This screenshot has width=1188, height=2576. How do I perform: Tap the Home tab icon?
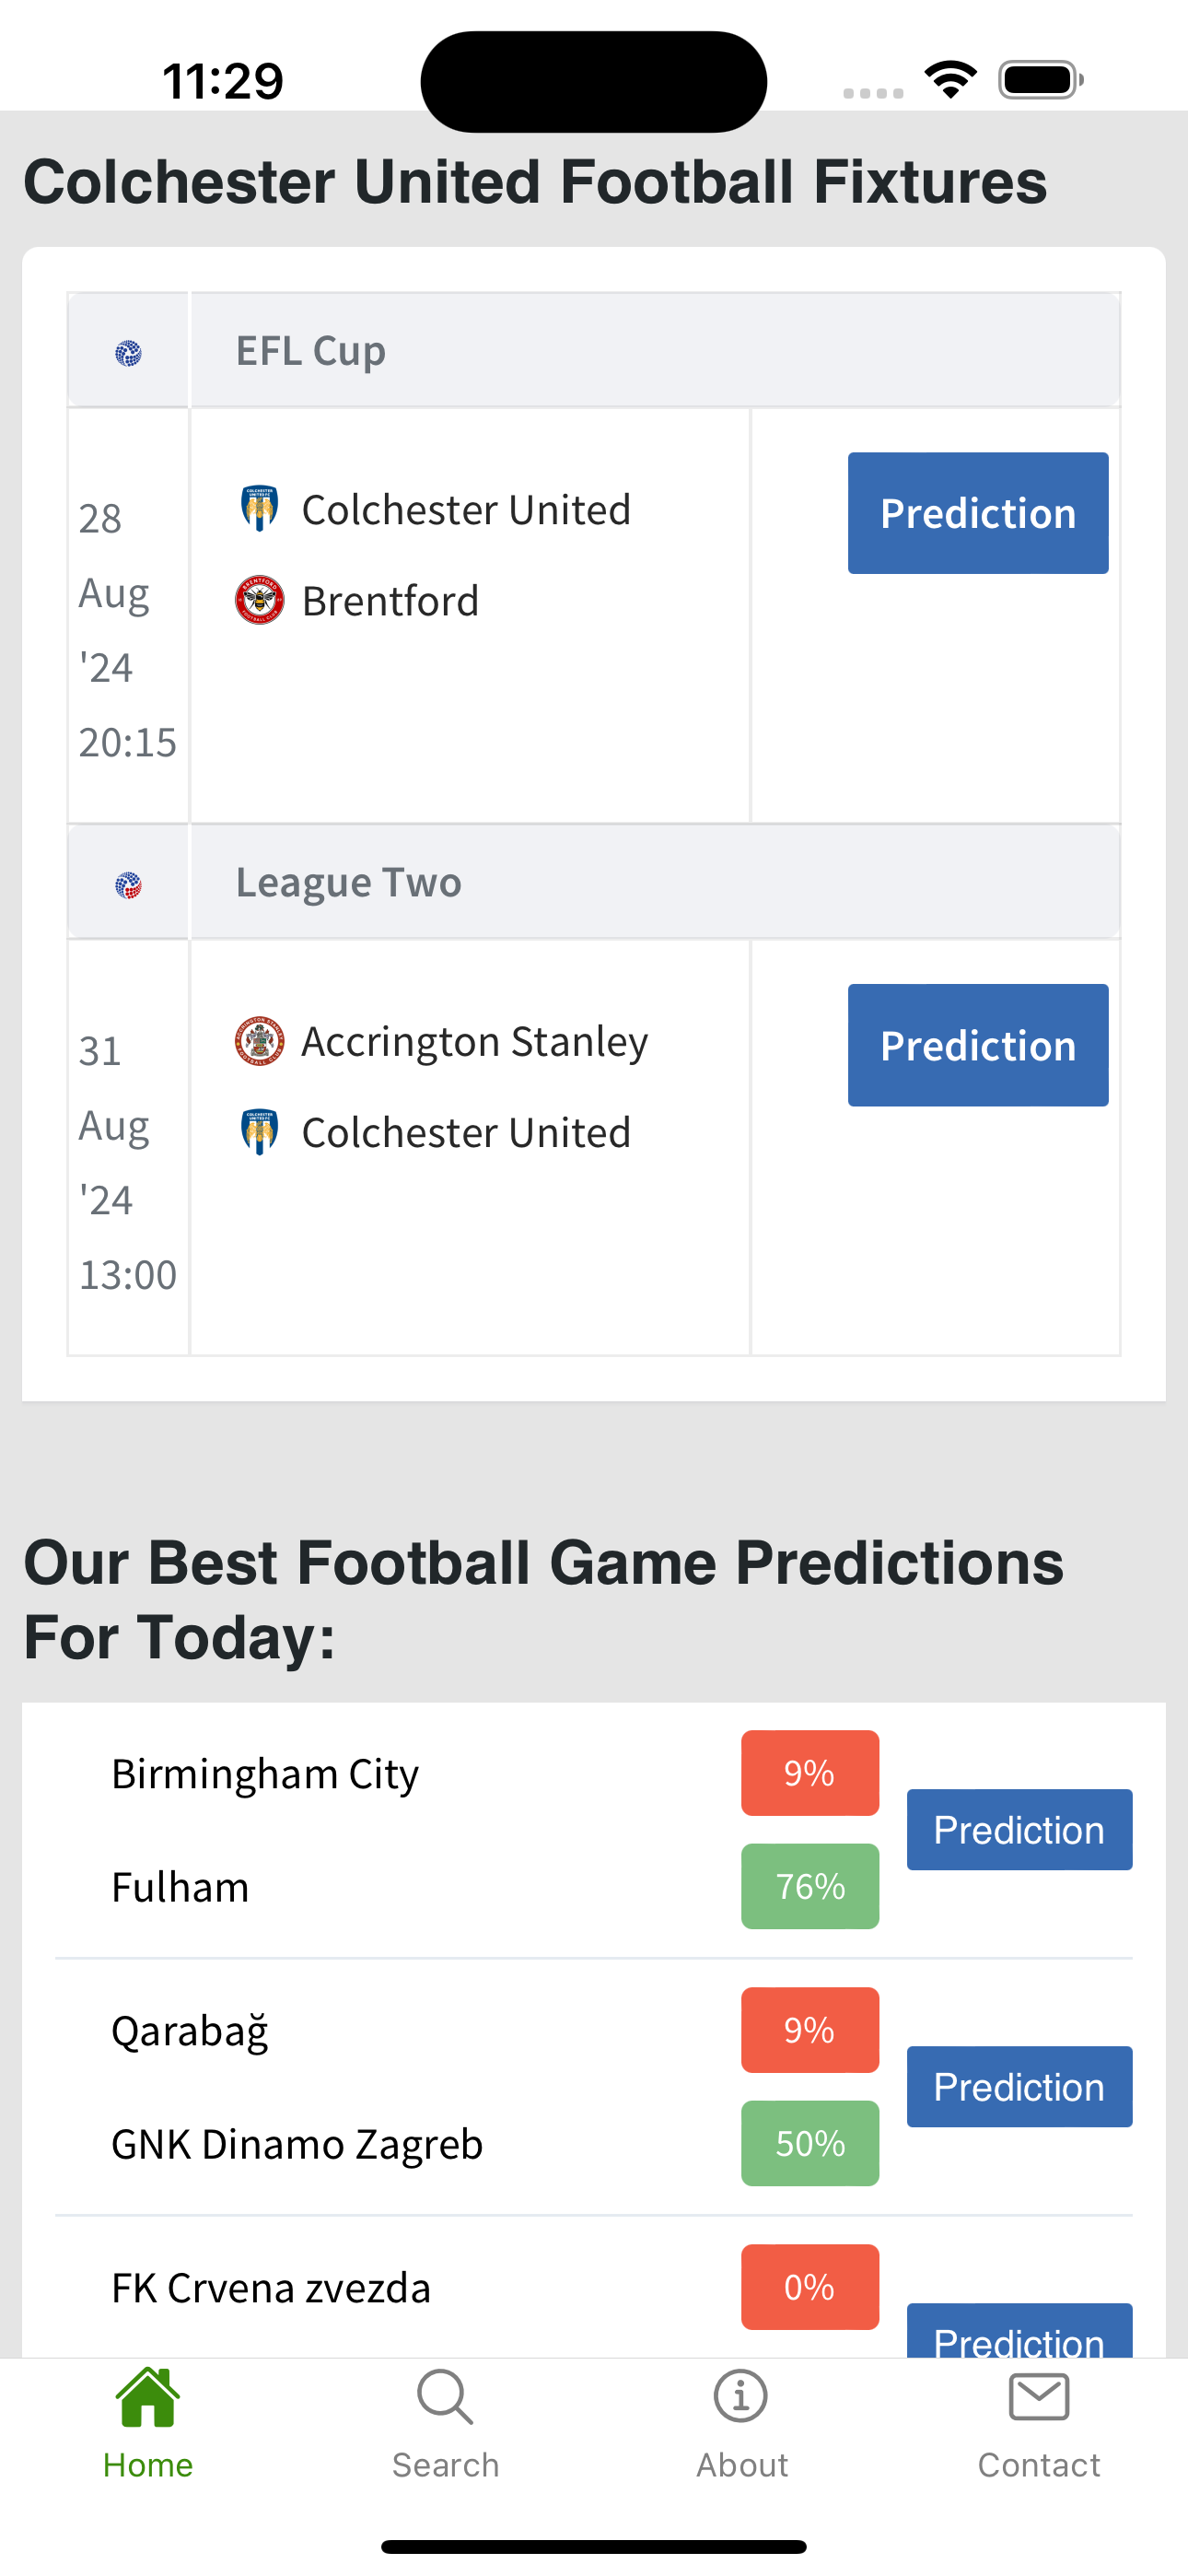click(x=148, y=2398)
